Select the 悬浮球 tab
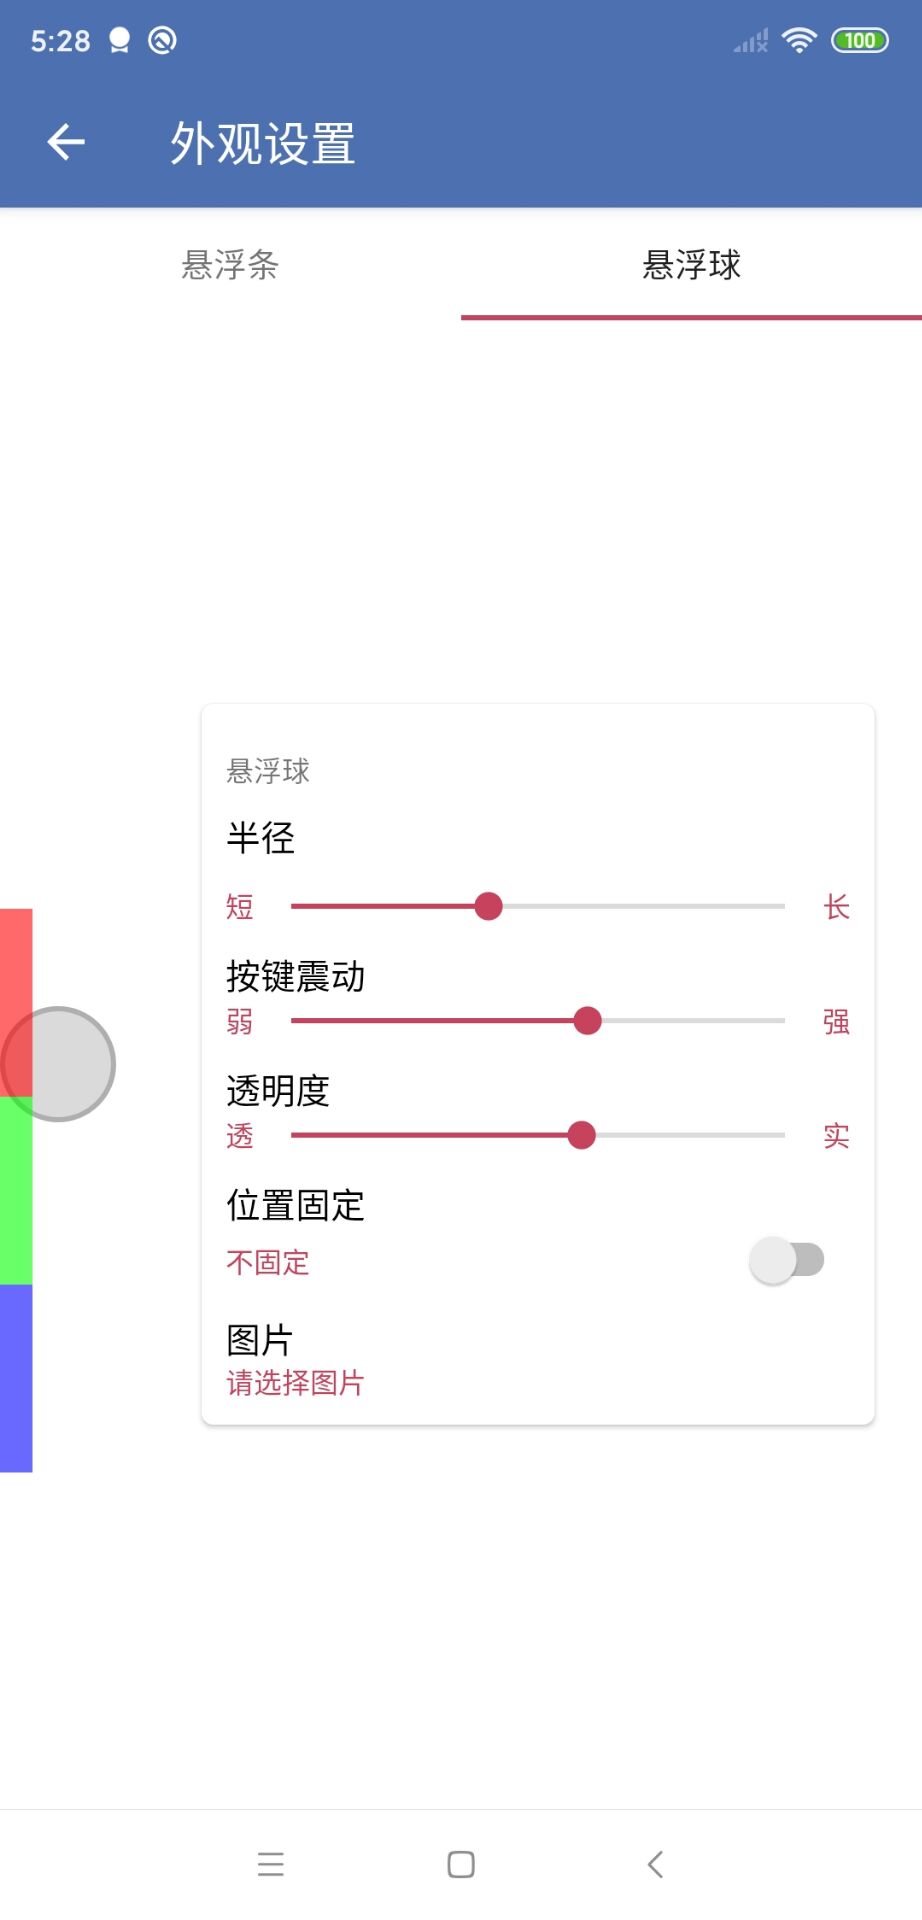Viewport: 922px width, 1920px height. click(691, 266)
